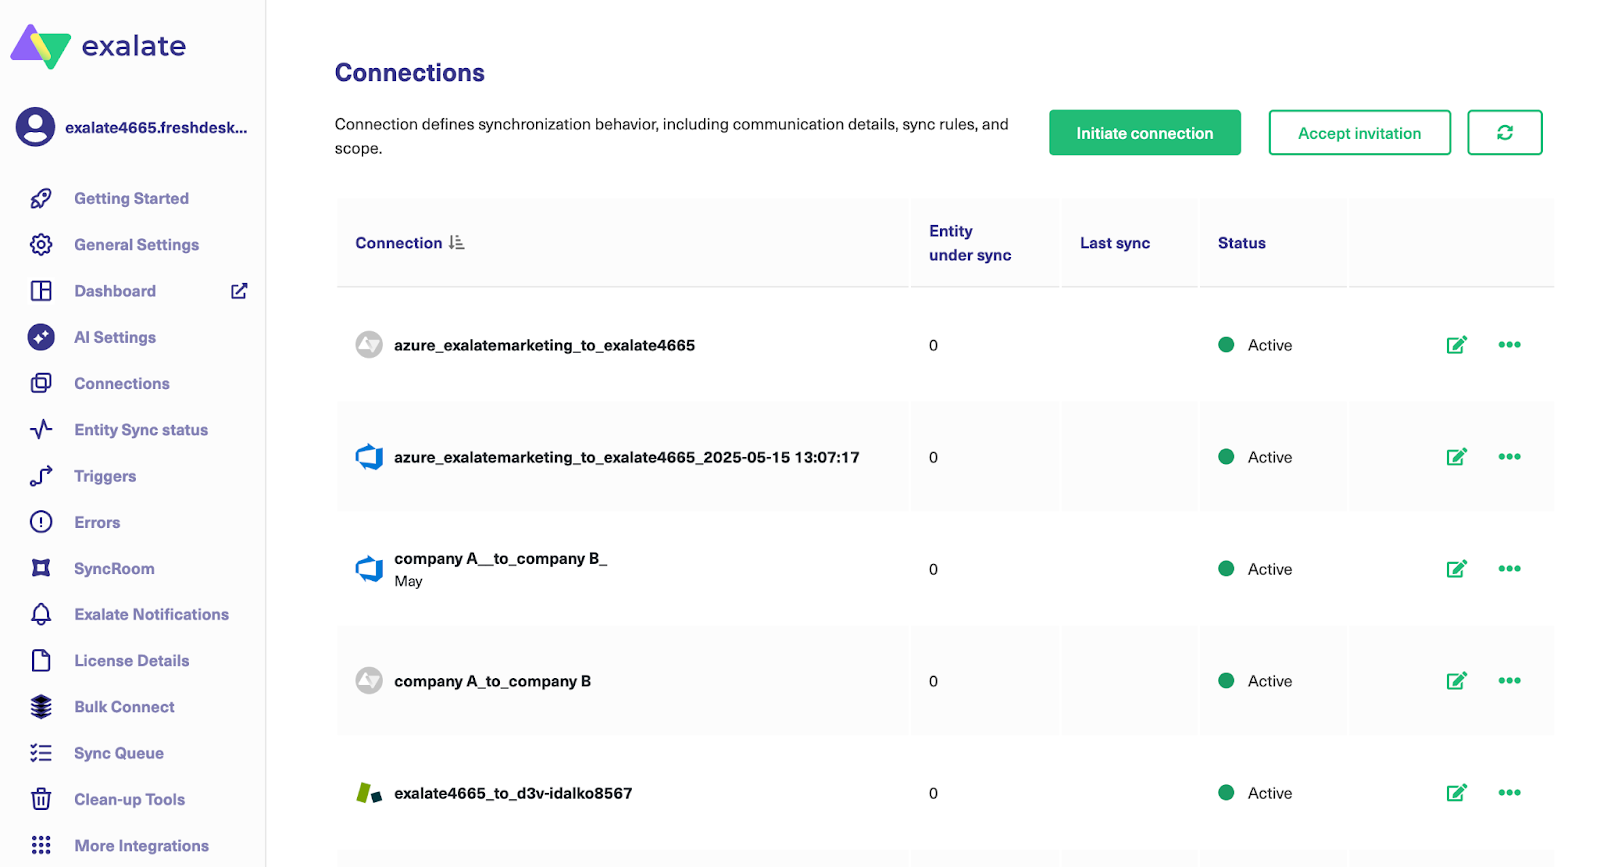This screenshot has width=1600, height=867.
Task: Edit company A__to_company B_ May connection
Action: [x=1457, y=569]
